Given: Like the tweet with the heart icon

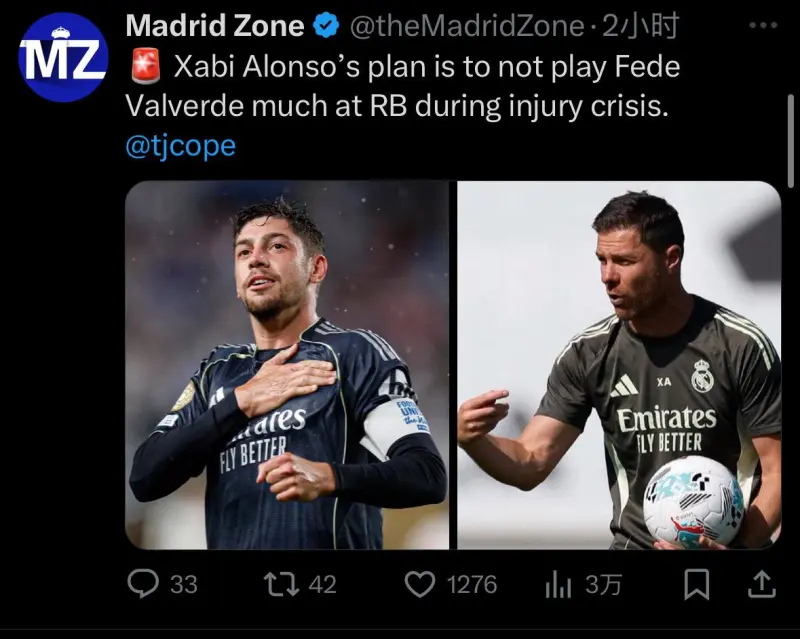Looking at the screenshot, I should [x=419, y=584].
